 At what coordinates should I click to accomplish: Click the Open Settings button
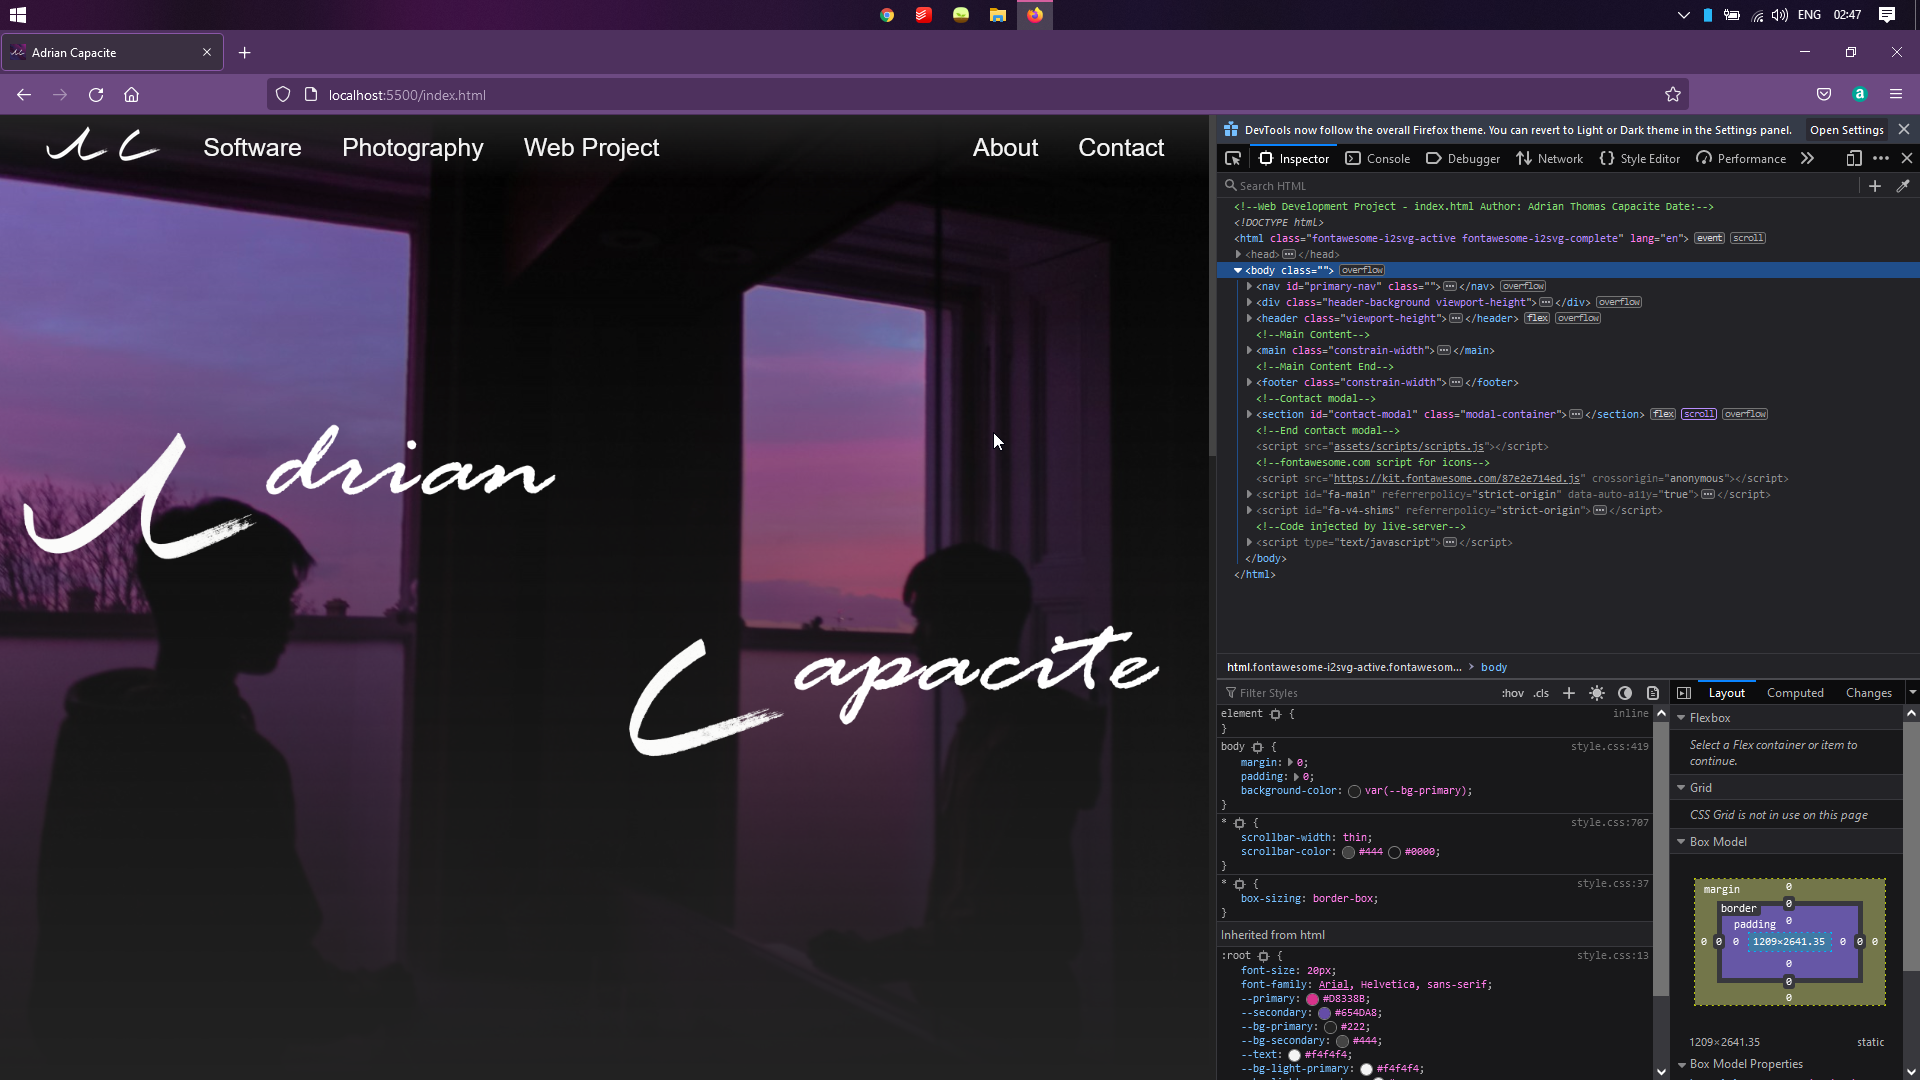point(1847,130)
